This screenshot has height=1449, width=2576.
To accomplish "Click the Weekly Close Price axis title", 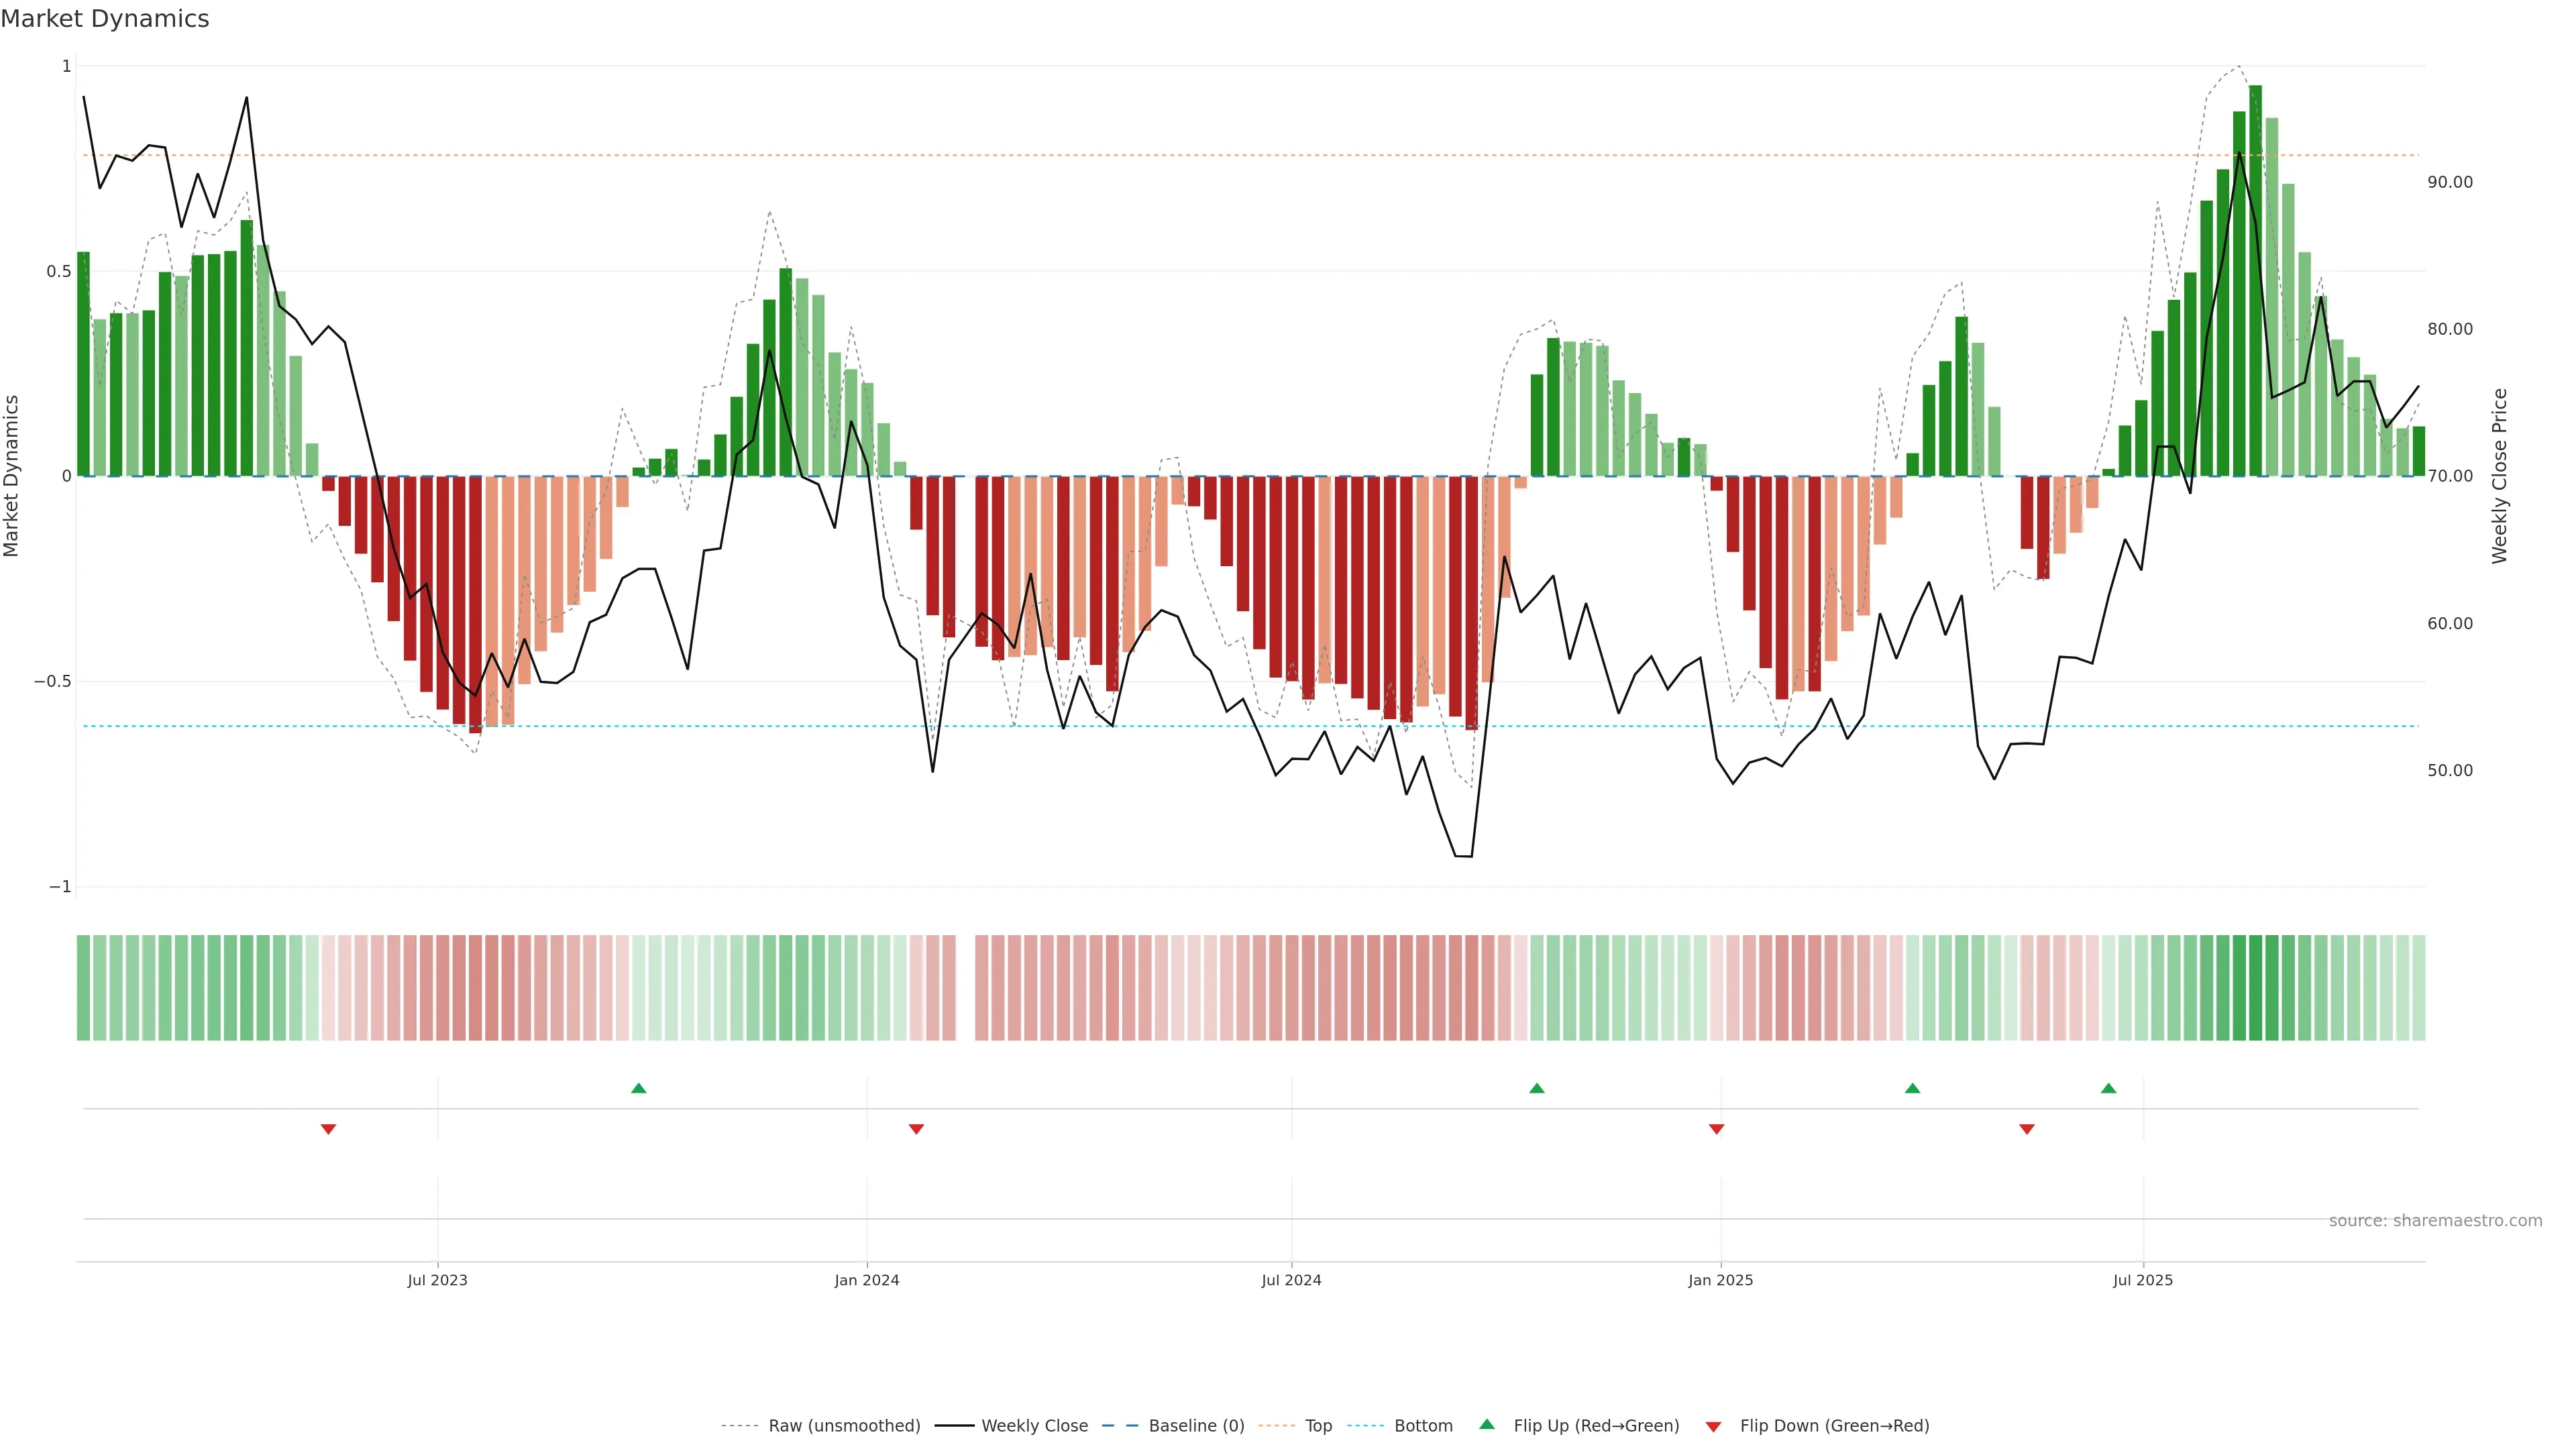I will click(x=2500, y=476).
